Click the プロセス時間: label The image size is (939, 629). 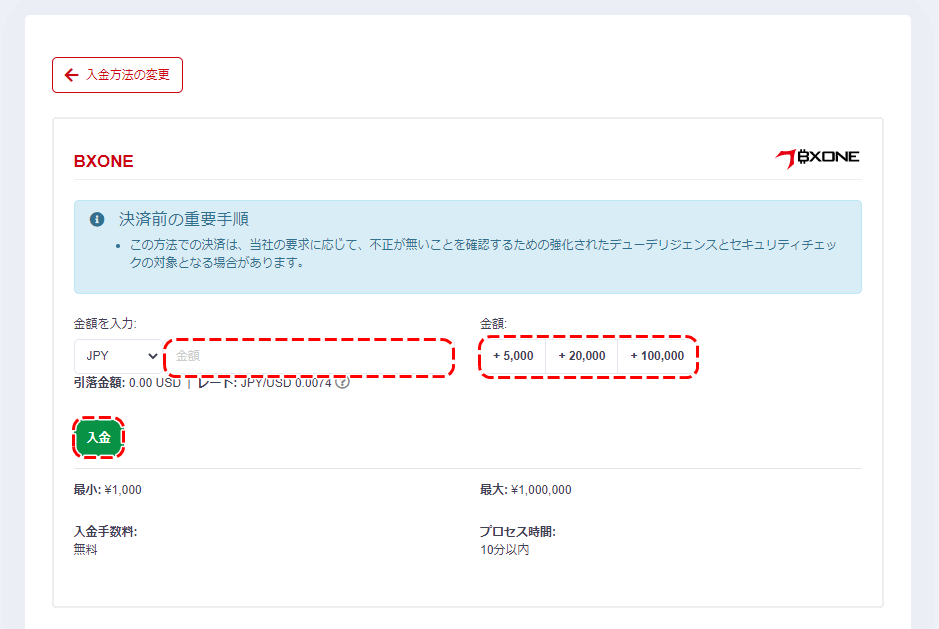pyautogui.click(x=517, y=531)
